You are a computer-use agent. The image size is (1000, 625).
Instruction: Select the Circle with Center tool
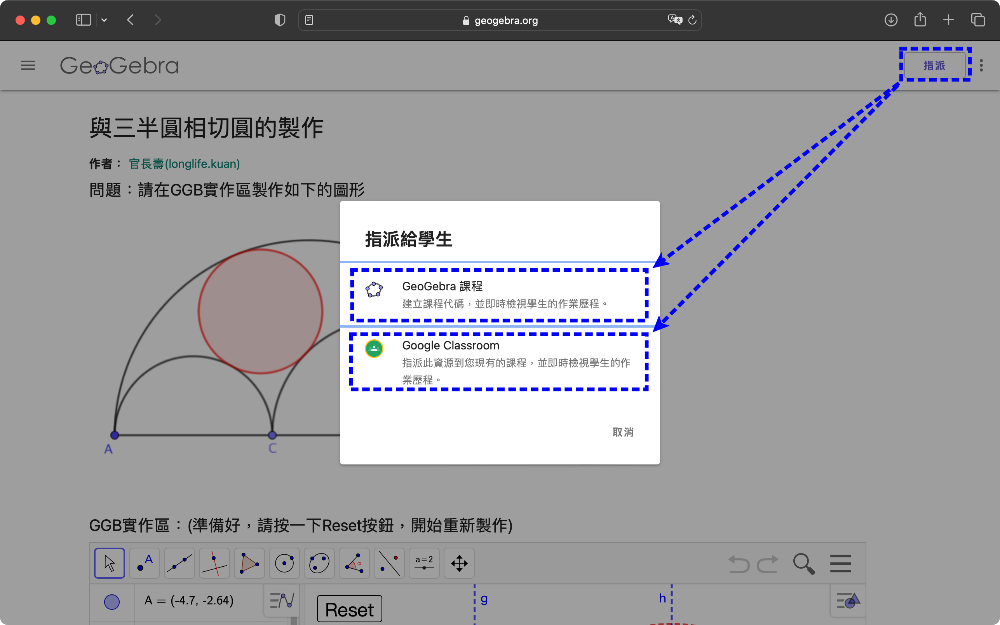tap(284, 563)
